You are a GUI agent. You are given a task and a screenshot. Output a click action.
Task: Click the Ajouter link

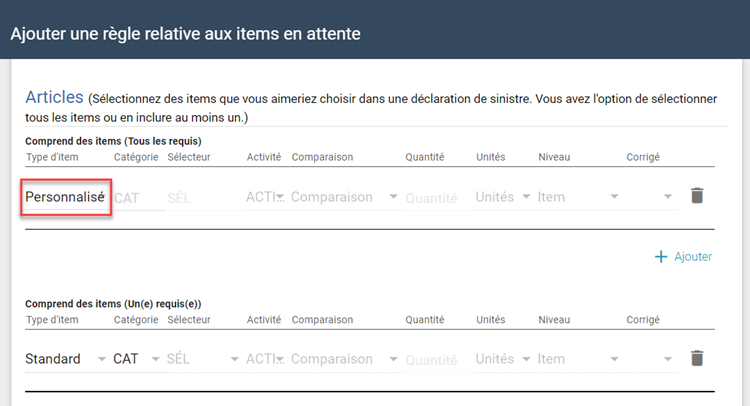point(693,257)
